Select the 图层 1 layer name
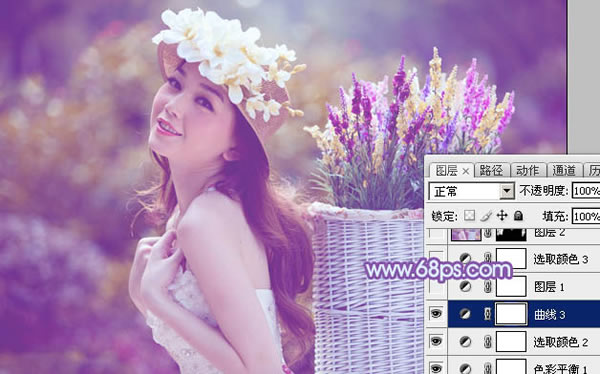The image size is (600, 374). tap(549, 287)
